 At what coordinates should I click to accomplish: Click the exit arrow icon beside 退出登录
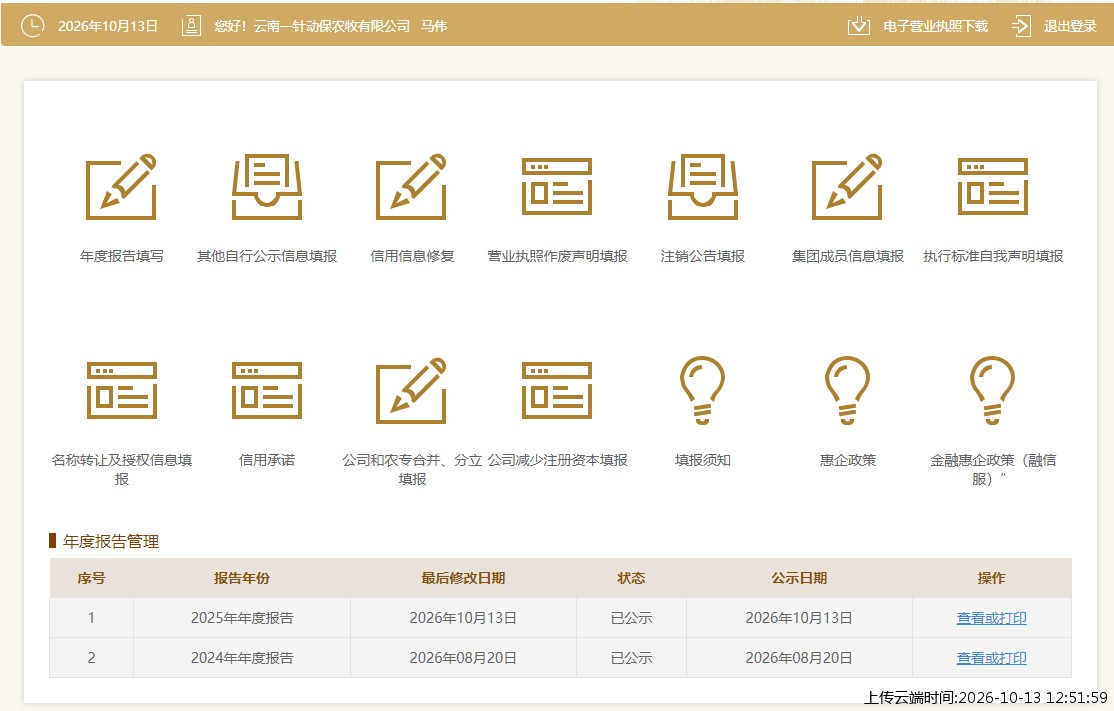tap(1021, 26)
